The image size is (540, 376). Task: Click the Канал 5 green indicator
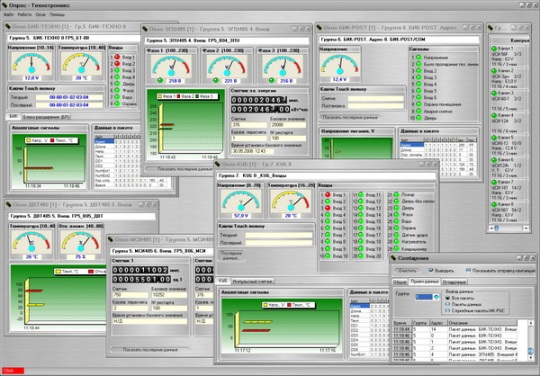click(494, 138)
